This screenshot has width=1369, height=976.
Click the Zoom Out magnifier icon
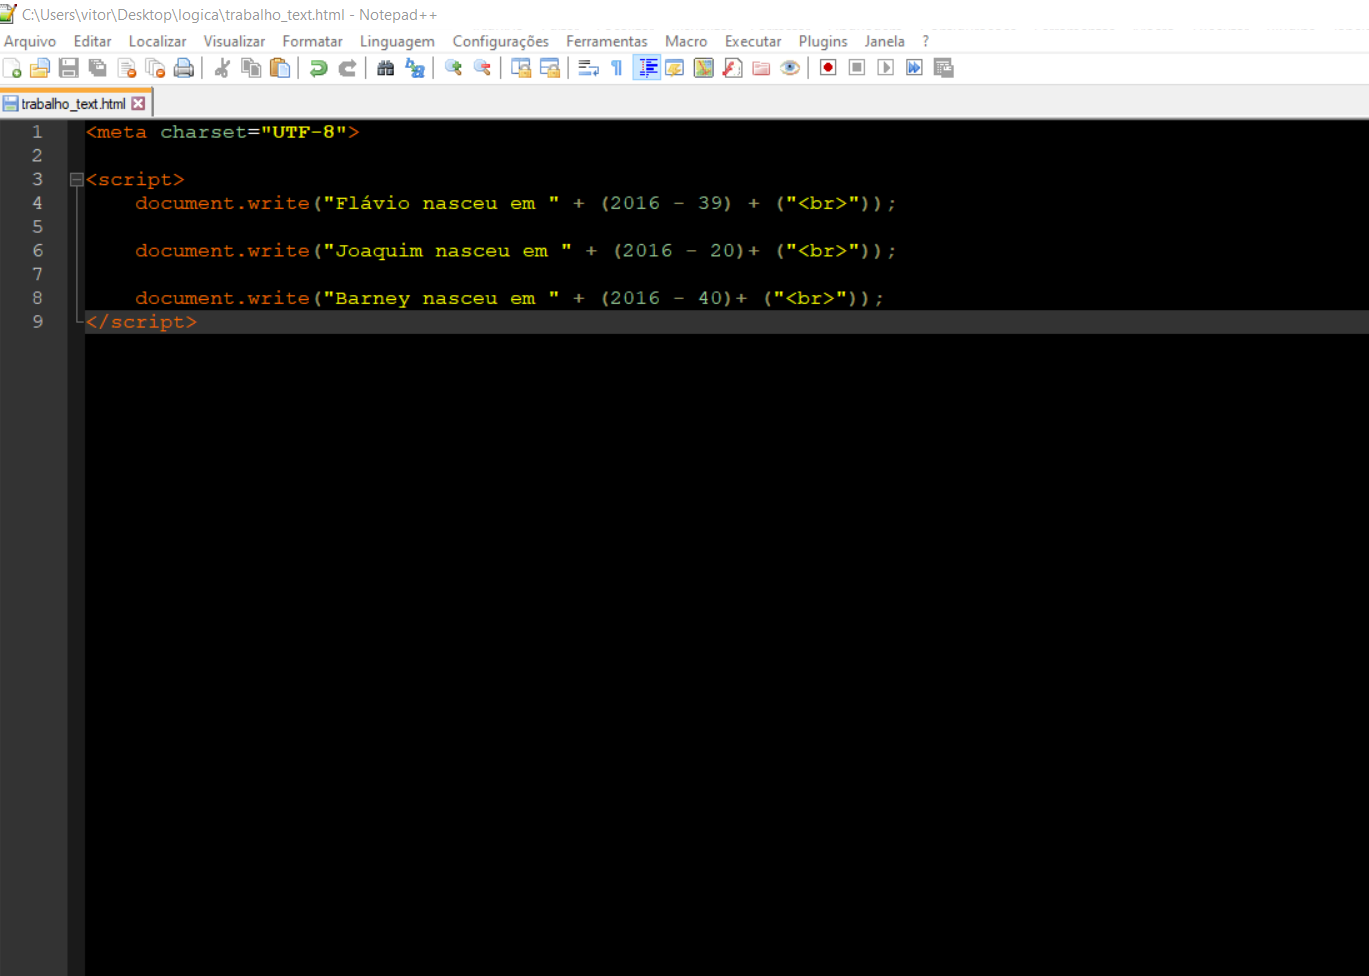483,68
